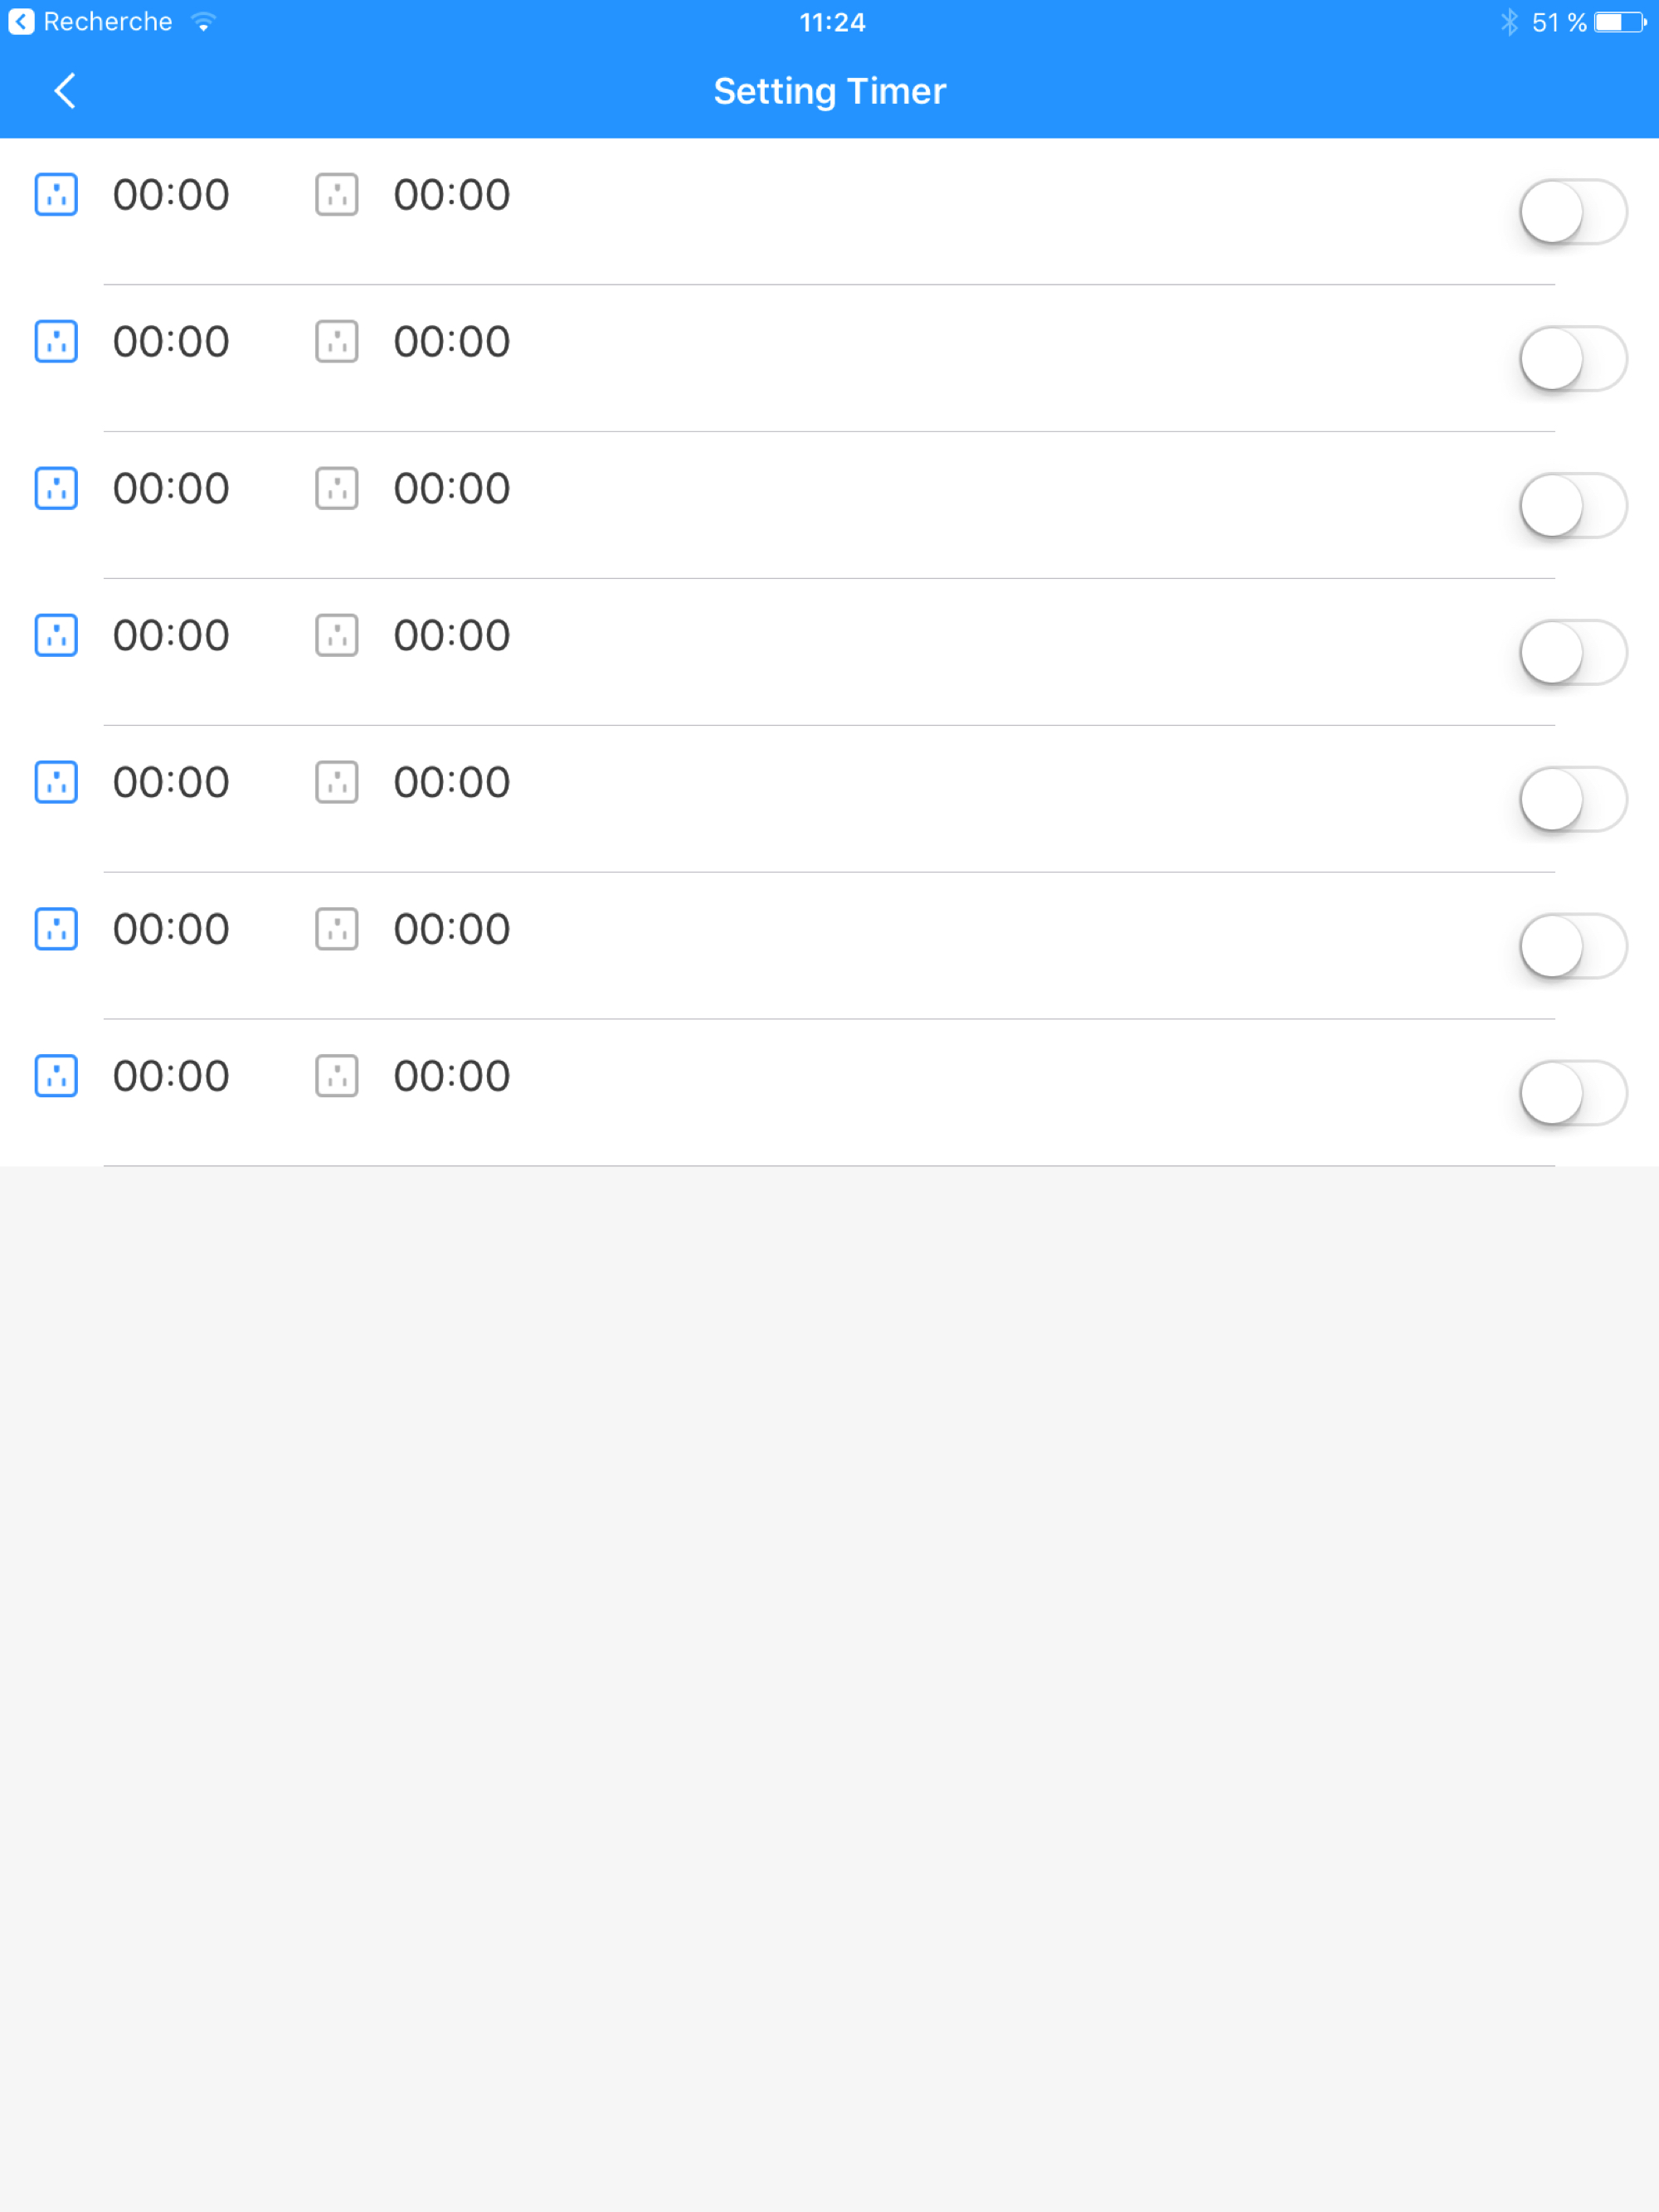The height and width of the screenshot is (2212, 1659).
Task: Enable the first timer switch
Action: click(x=1573, y=211)
